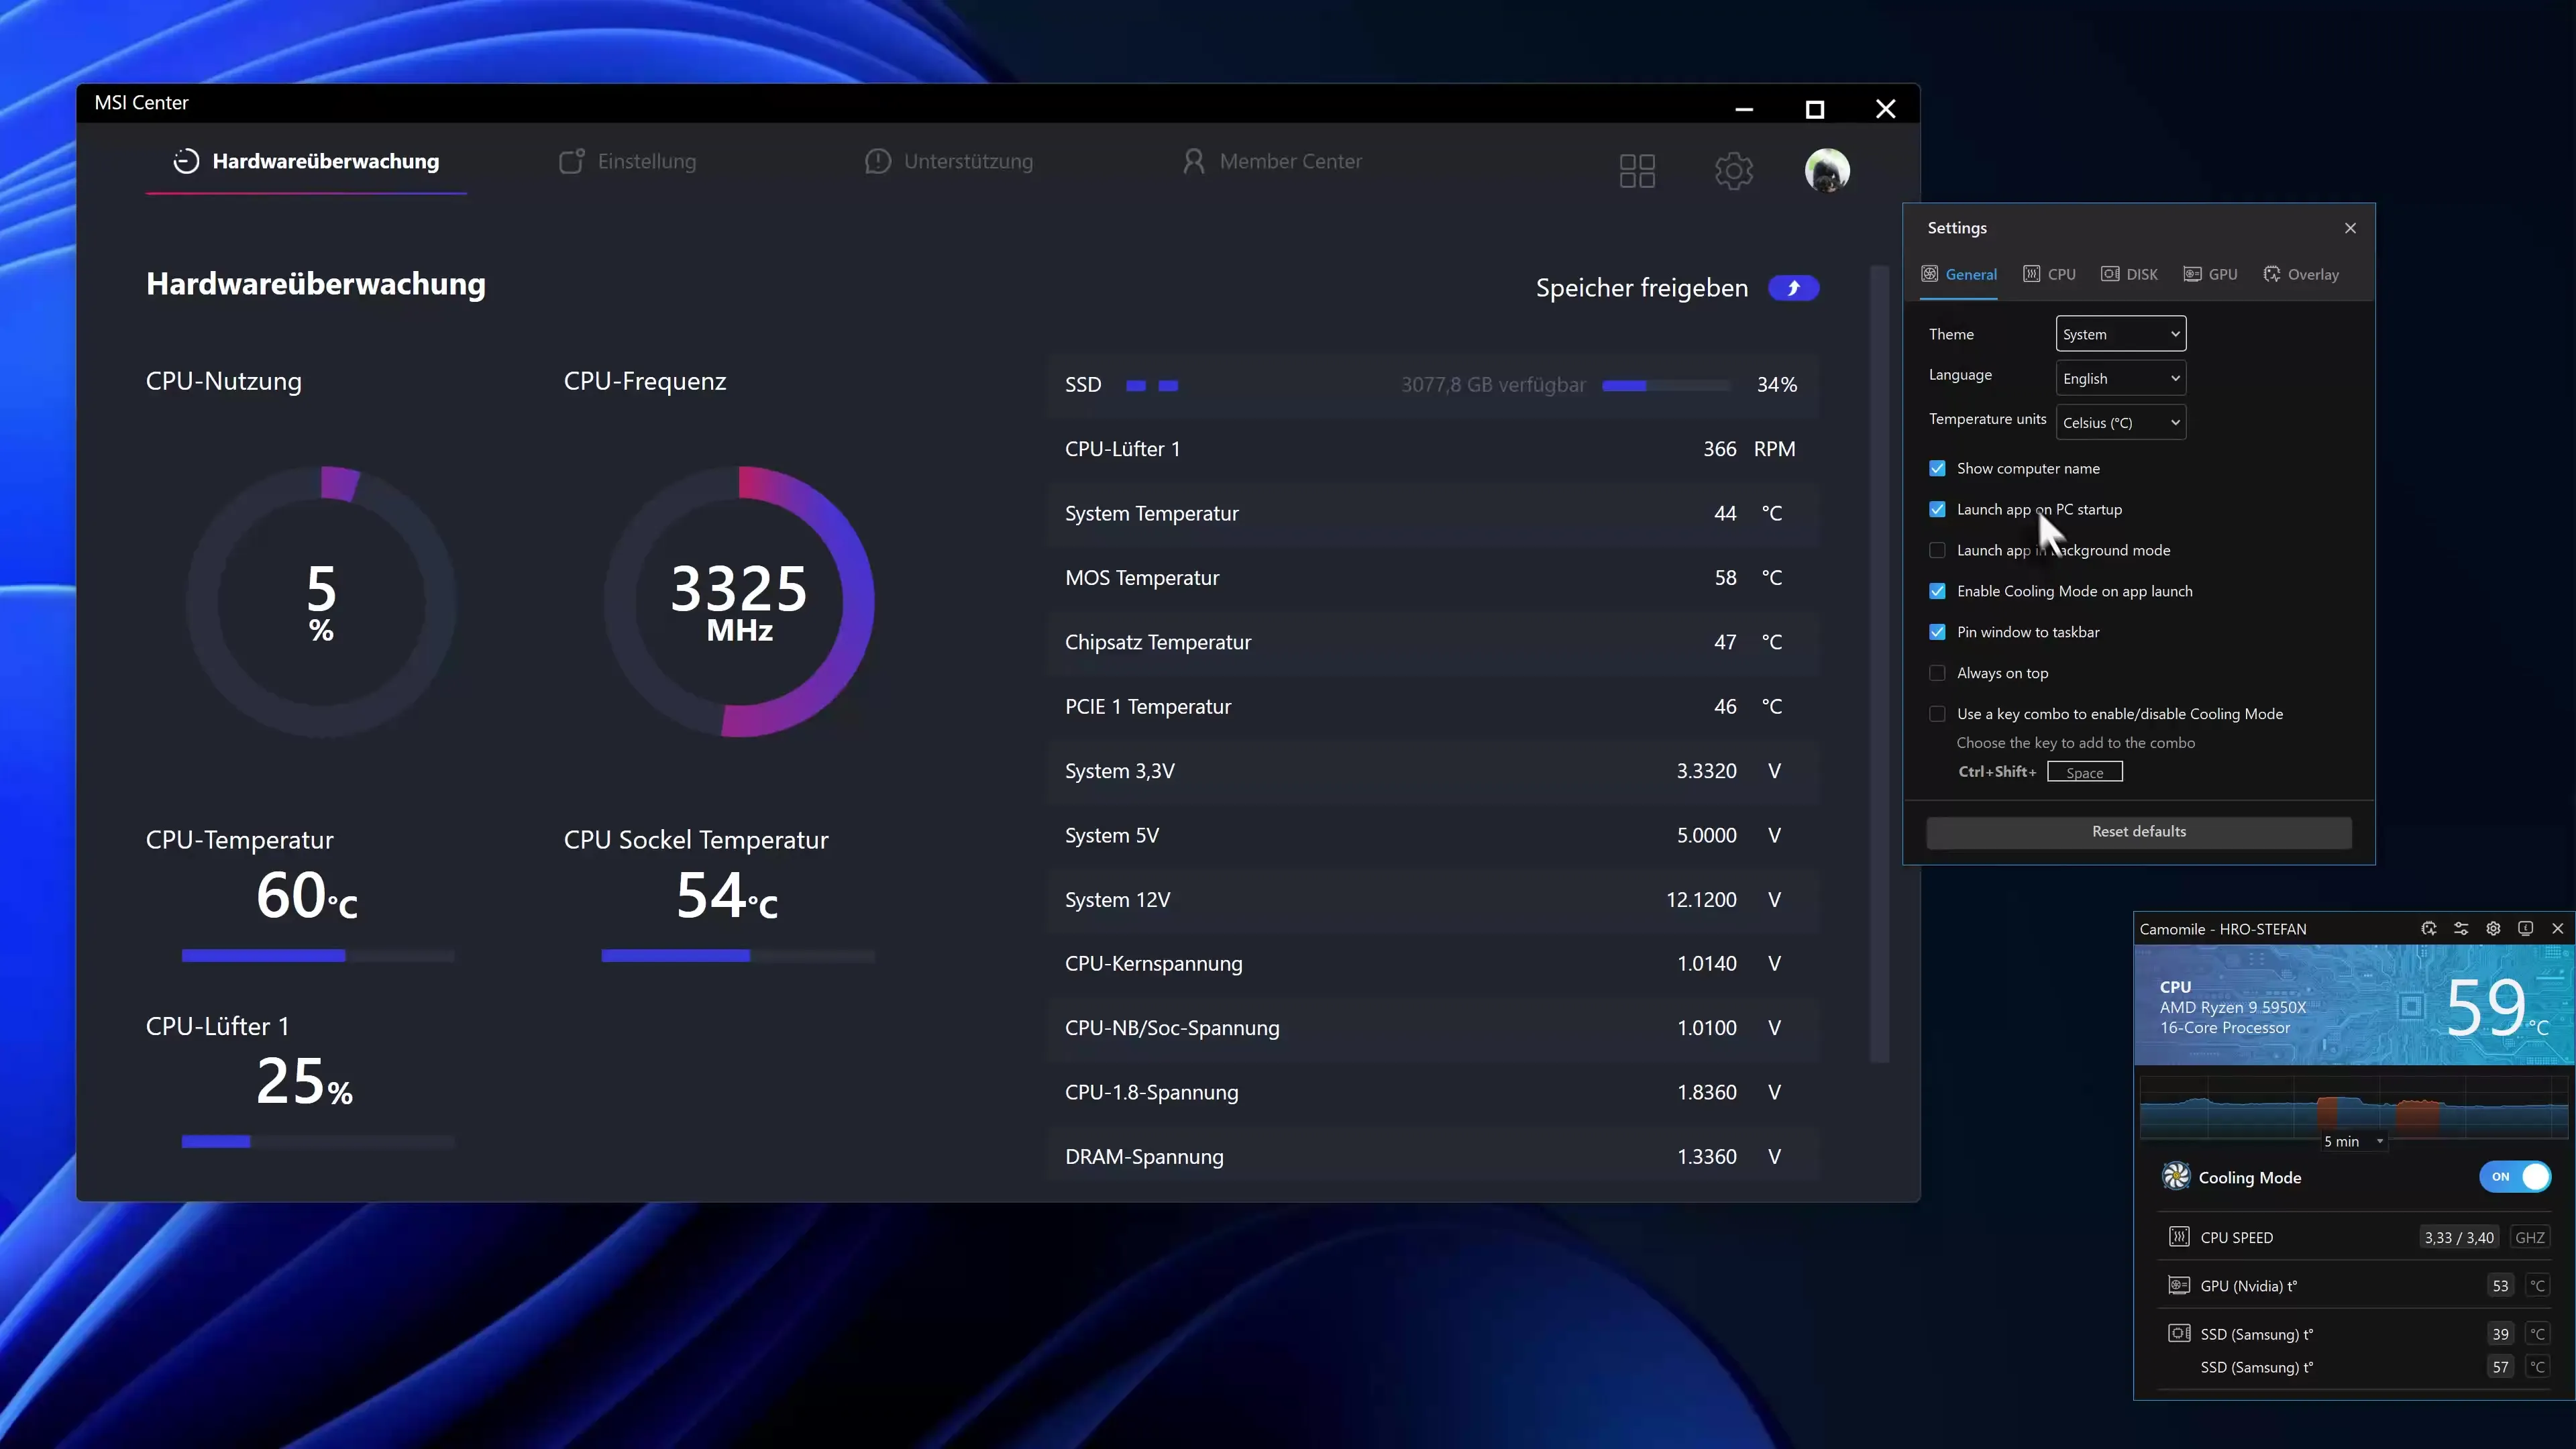Open the Einstellung tab
2576x1449 pixels.
pyautogui.click(x=628, y=161)
